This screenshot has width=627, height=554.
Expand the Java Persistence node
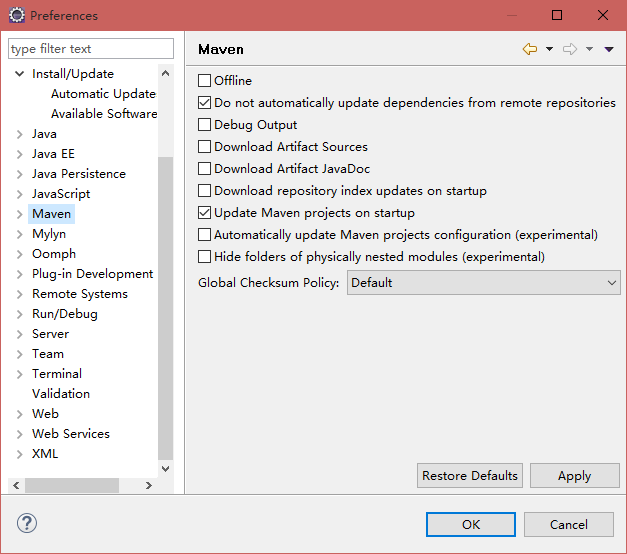(x=19, y=174)
